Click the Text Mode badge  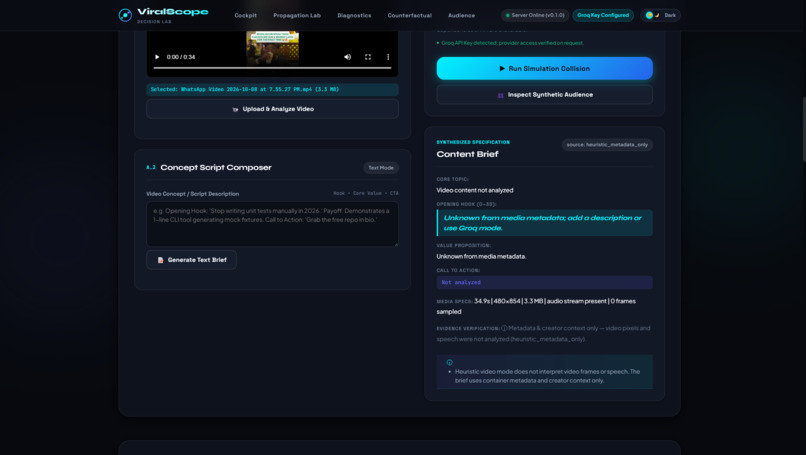pos(381,168)
